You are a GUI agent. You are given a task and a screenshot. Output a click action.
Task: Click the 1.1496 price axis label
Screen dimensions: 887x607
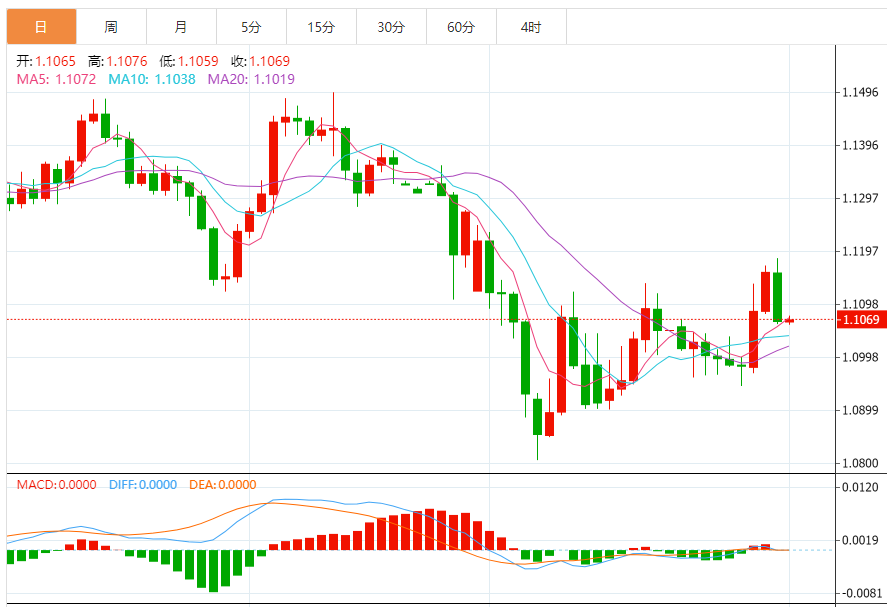[860, 93]
